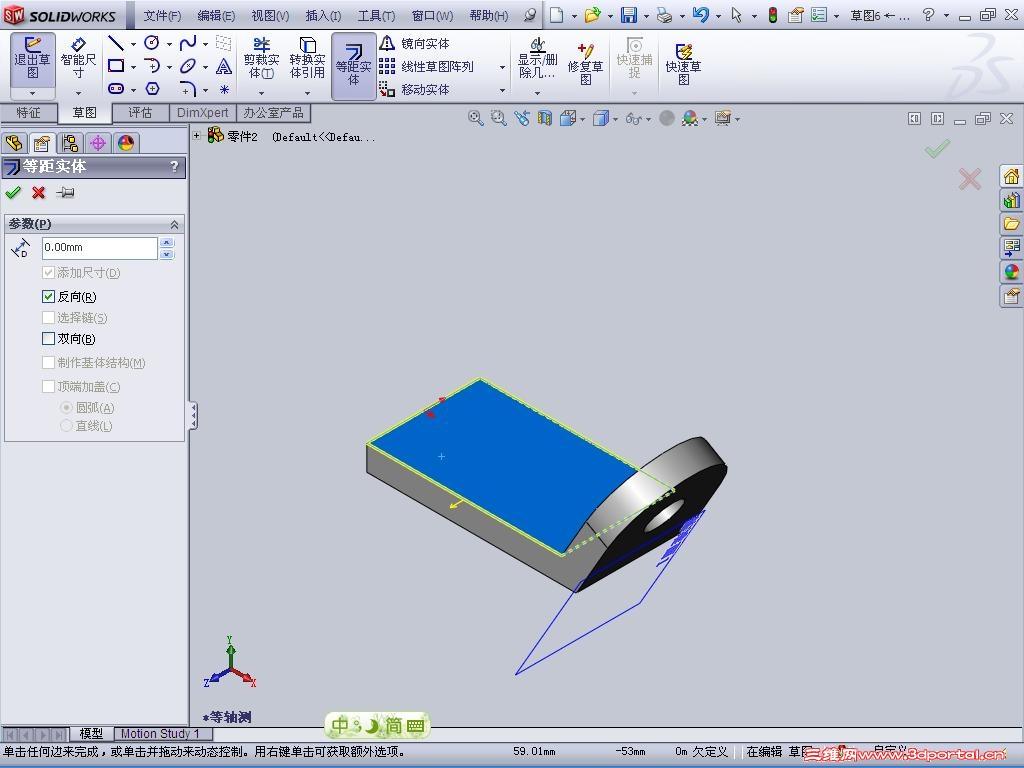1024x768 pixels.
Task: Select the Corner Rectangle sketch tool
Action: [116, 66]
